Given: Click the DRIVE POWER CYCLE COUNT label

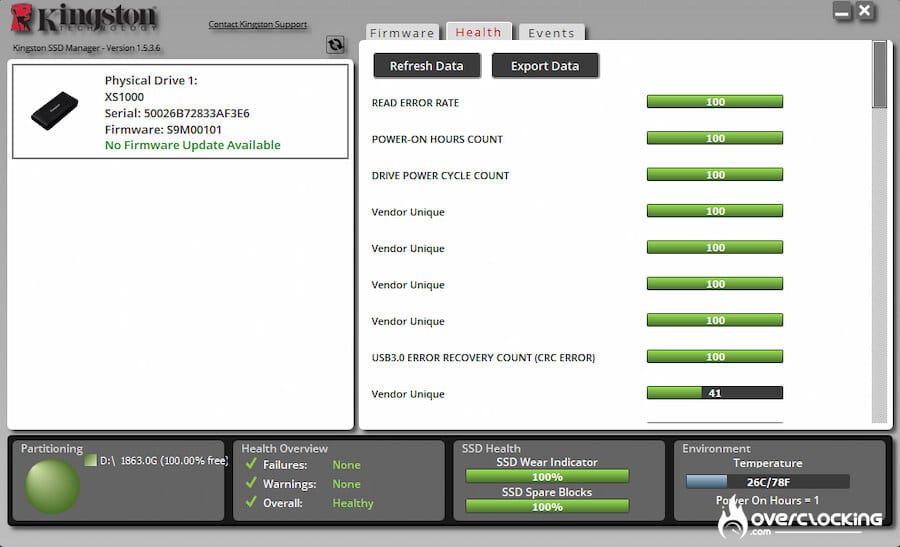Looking at the screenshot, I should (x=440, y=176).
